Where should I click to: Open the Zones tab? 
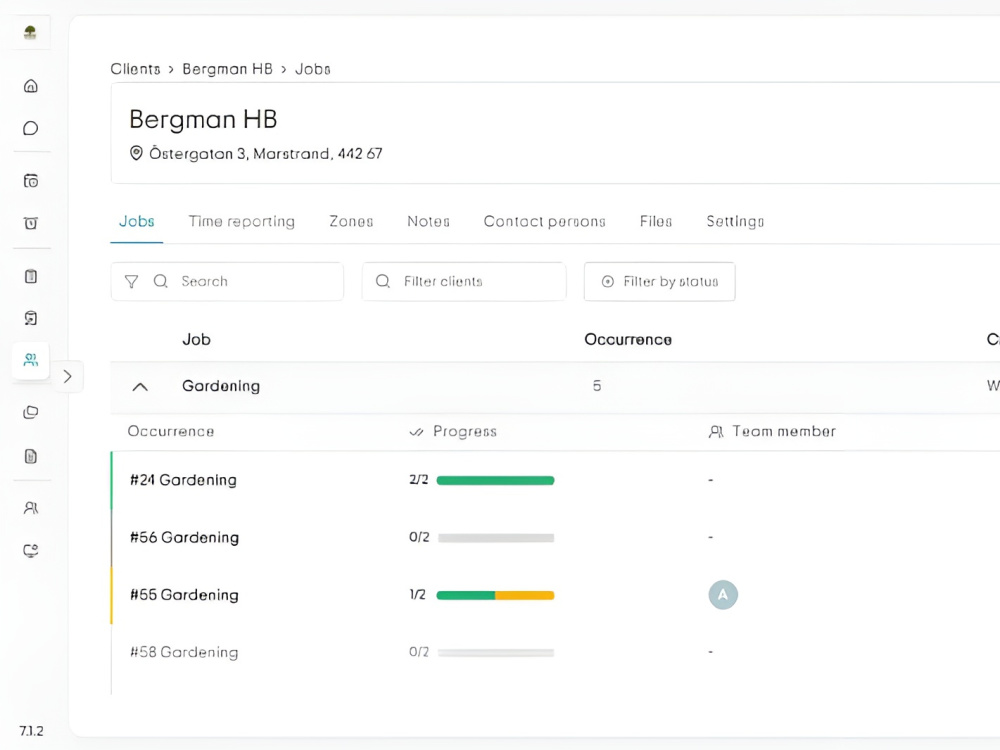point(351,221)
